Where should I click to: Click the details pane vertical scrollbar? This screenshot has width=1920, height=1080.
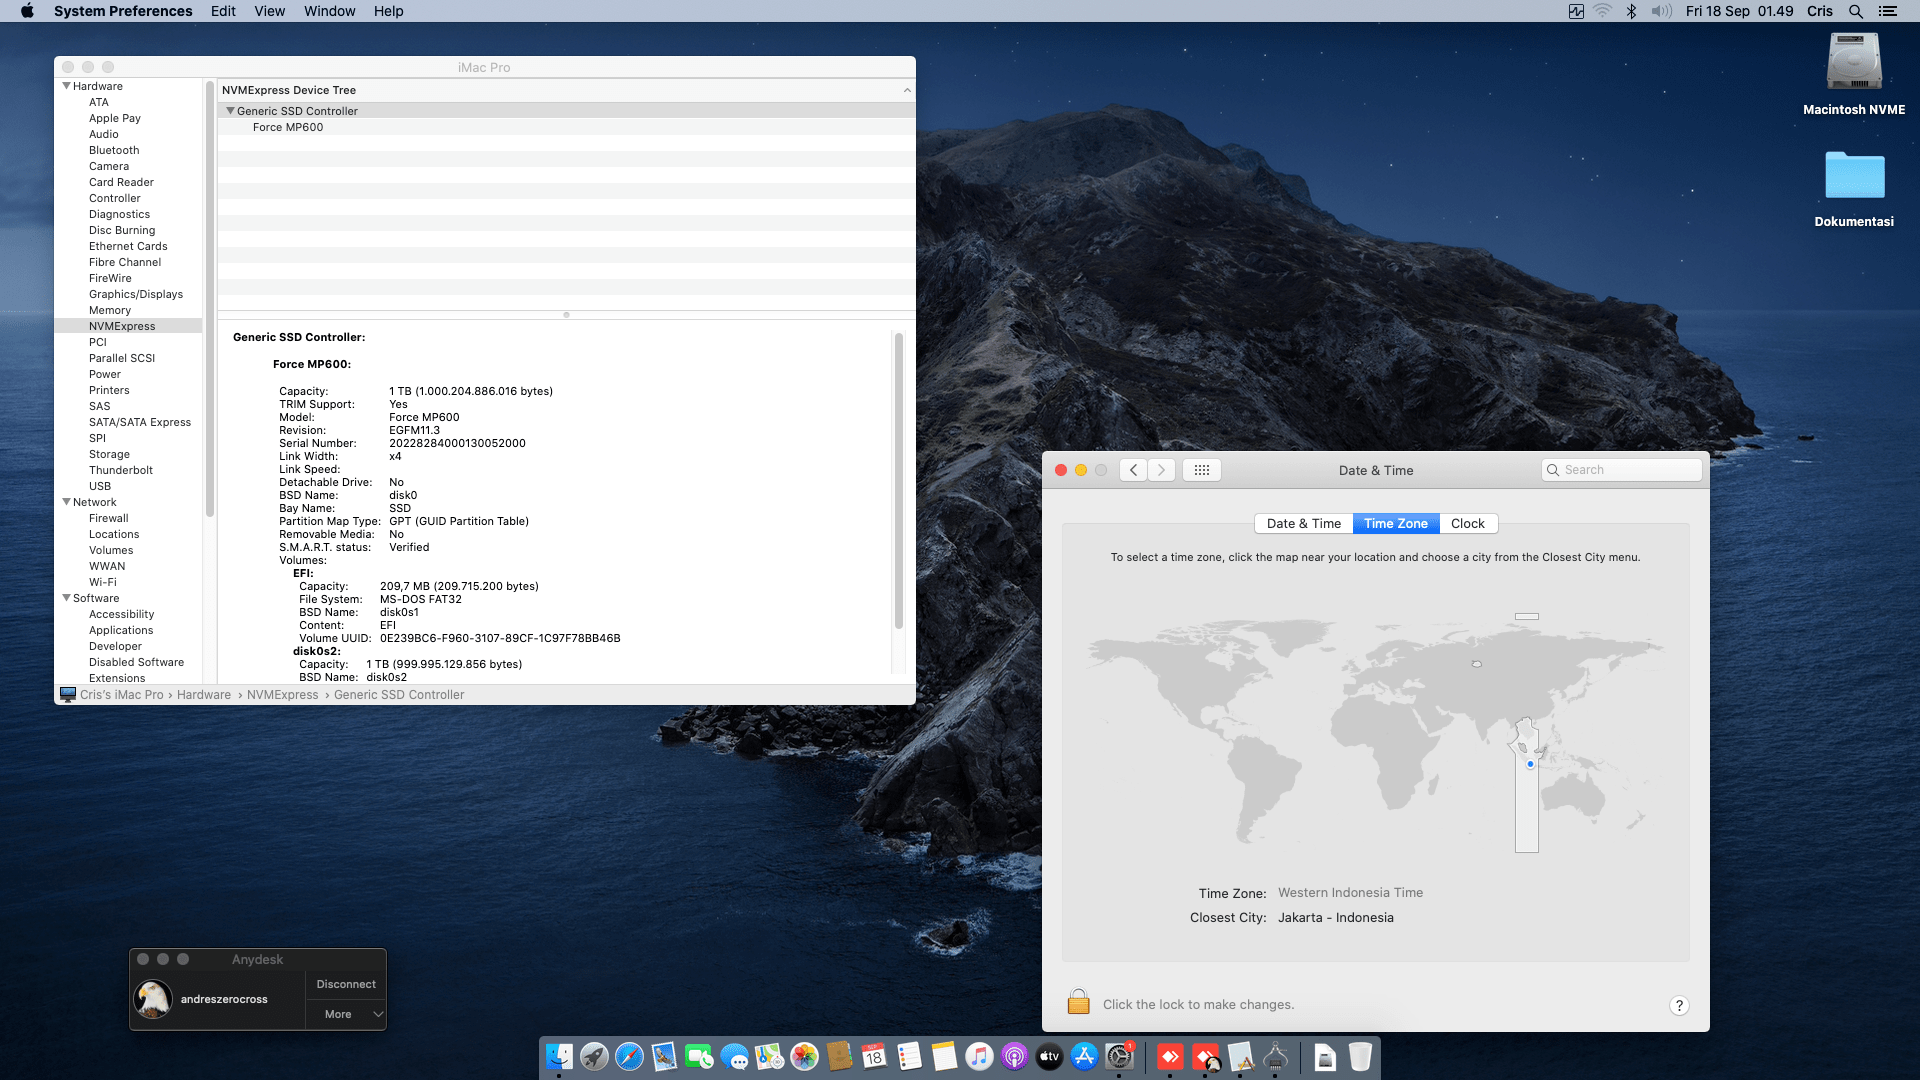click(x=898, y=480)
